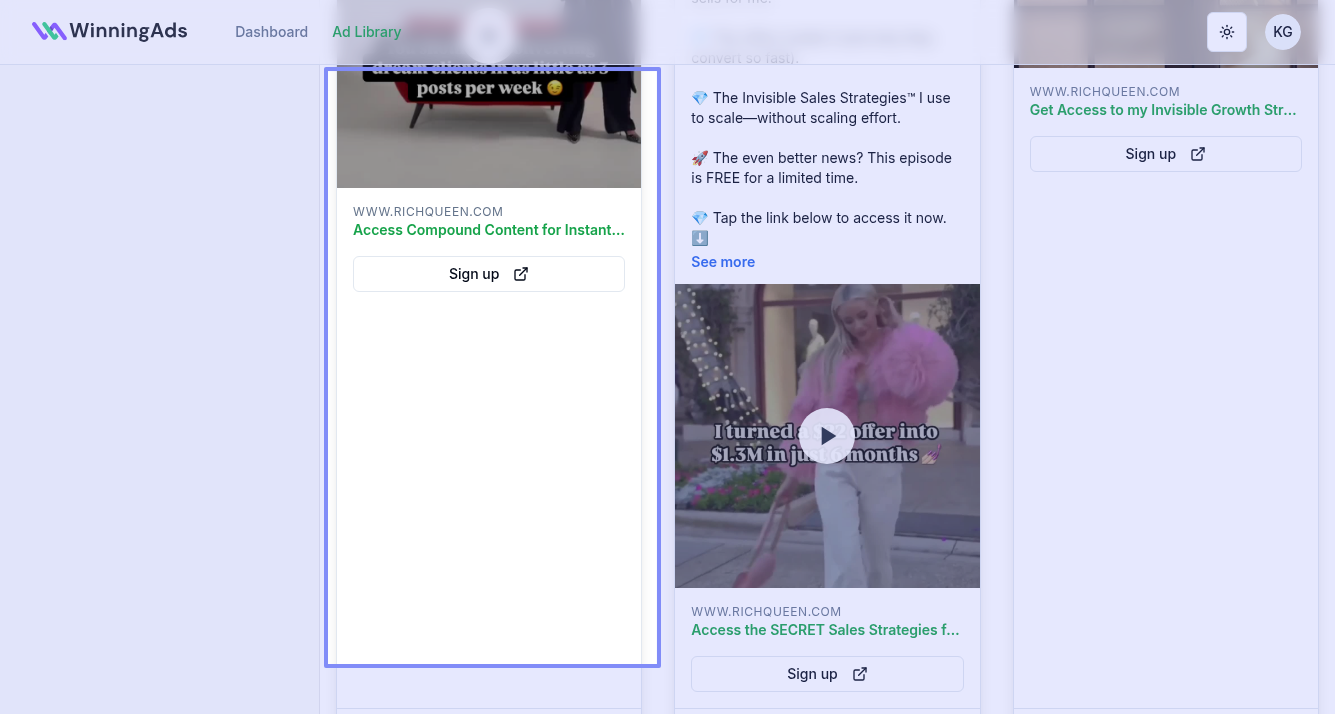1335x714 pixels.
Task: Click WWW.RICHQUEEN.COM above Invisible Growth headline
Action: pyautogui.click(x=1104, y=91)
